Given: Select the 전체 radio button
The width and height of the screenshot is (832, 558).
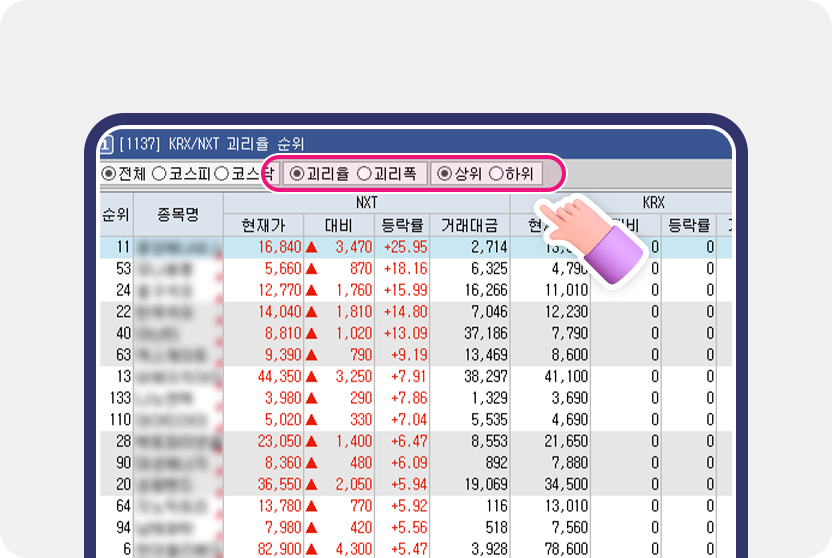Looking at the screenshot, I should click(x=109, y=173).
